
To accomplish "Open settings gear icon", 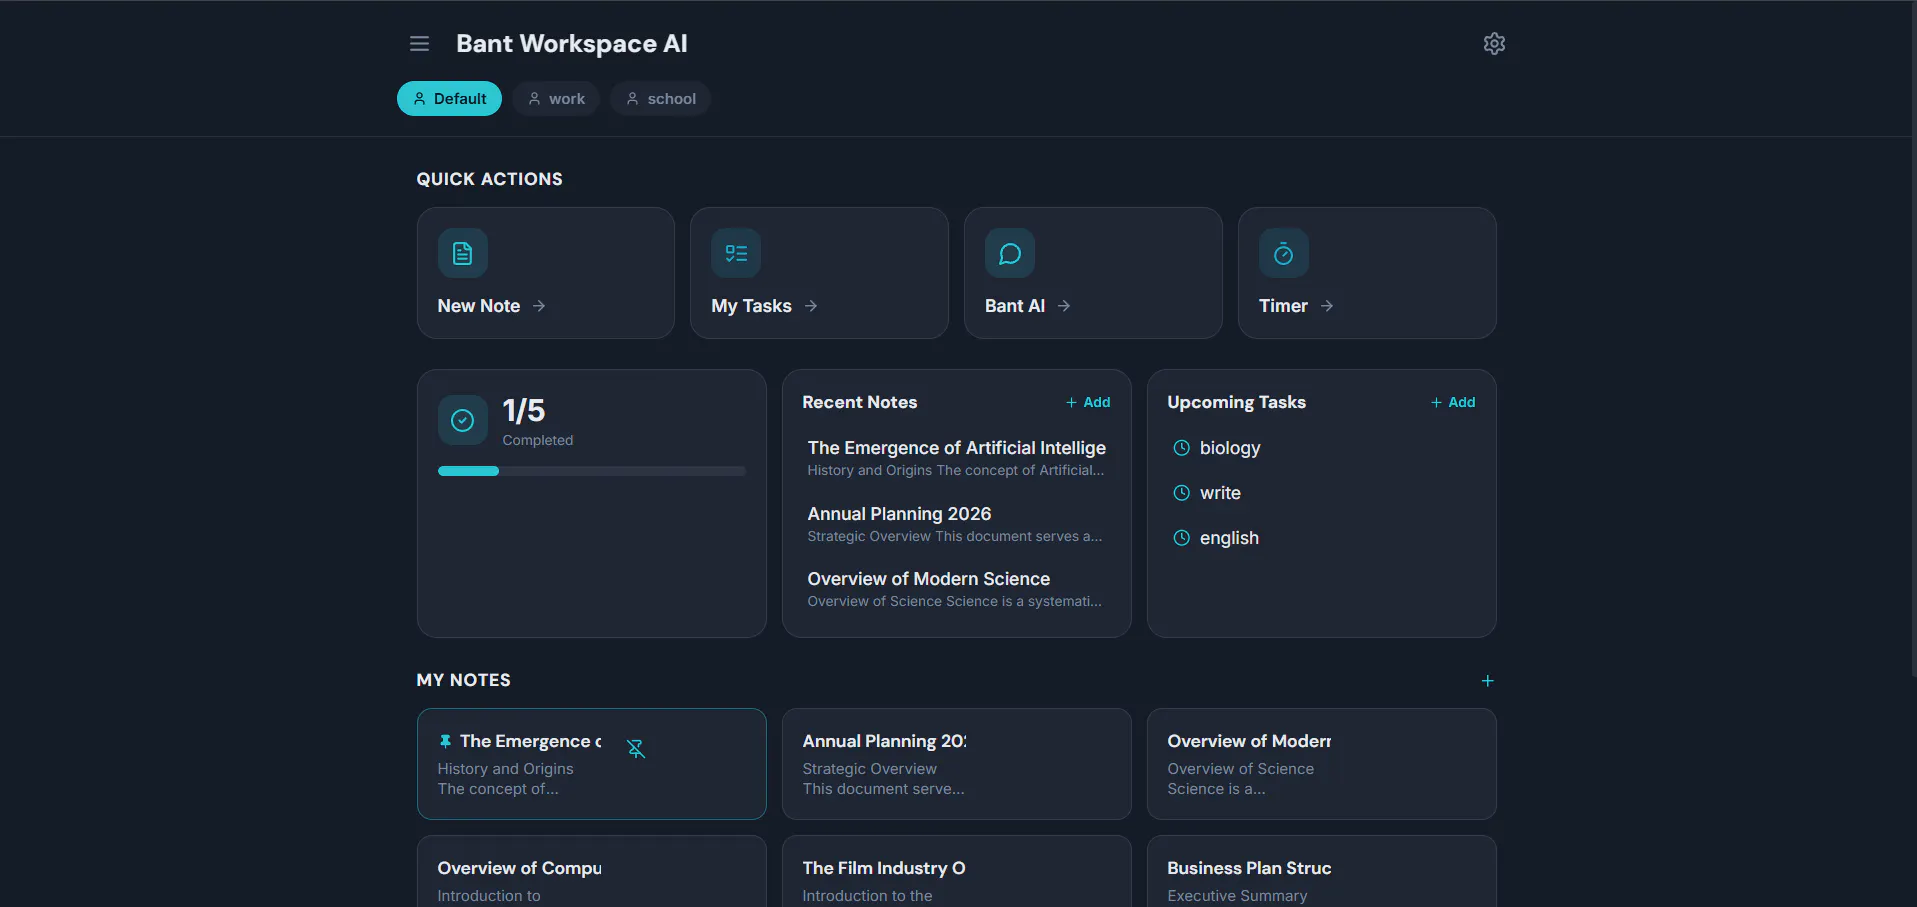I will [x=1494, y=43].
